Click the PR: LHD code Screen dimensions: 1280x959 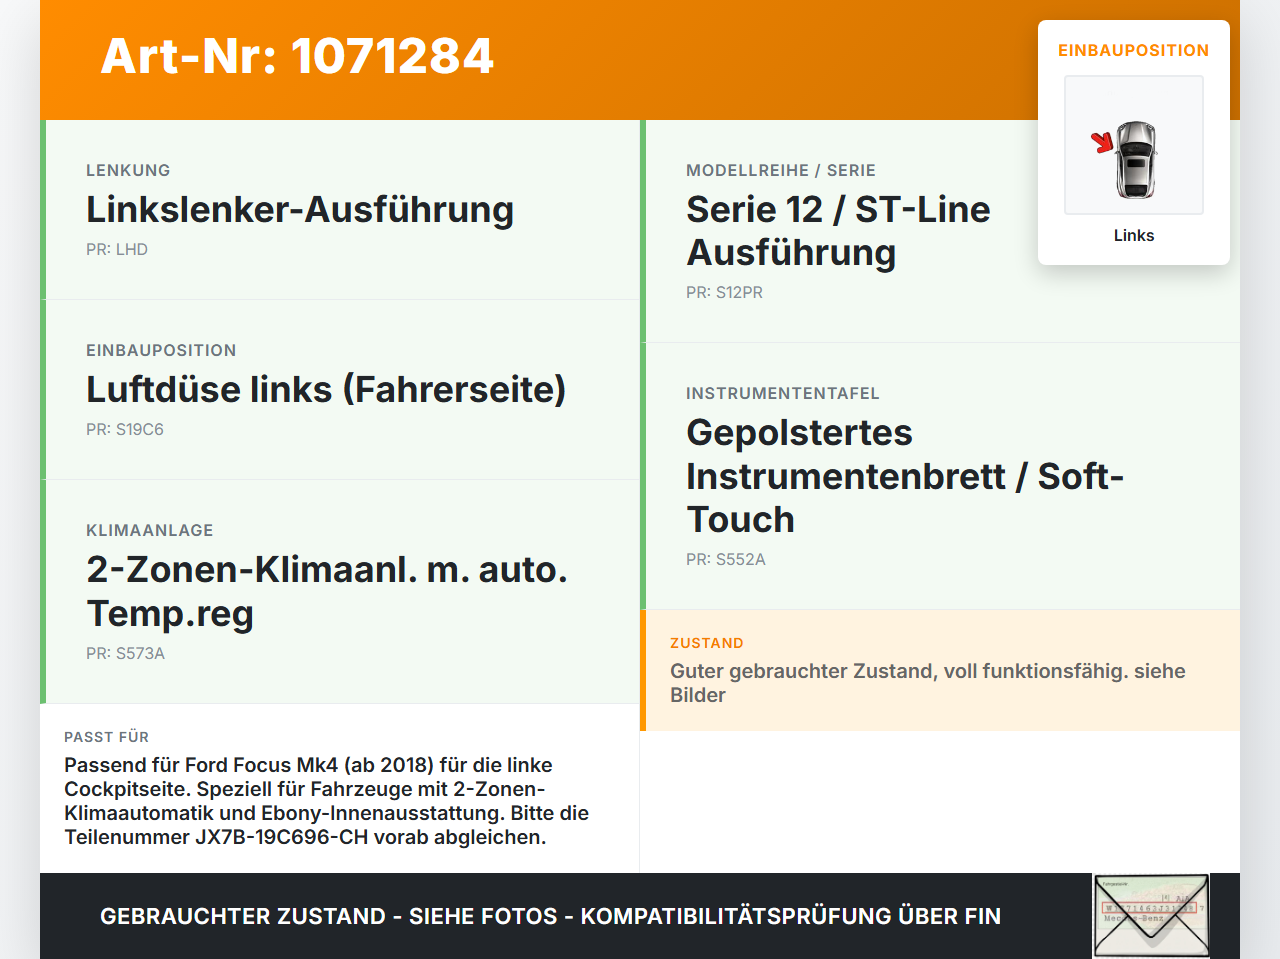(117, 249)
